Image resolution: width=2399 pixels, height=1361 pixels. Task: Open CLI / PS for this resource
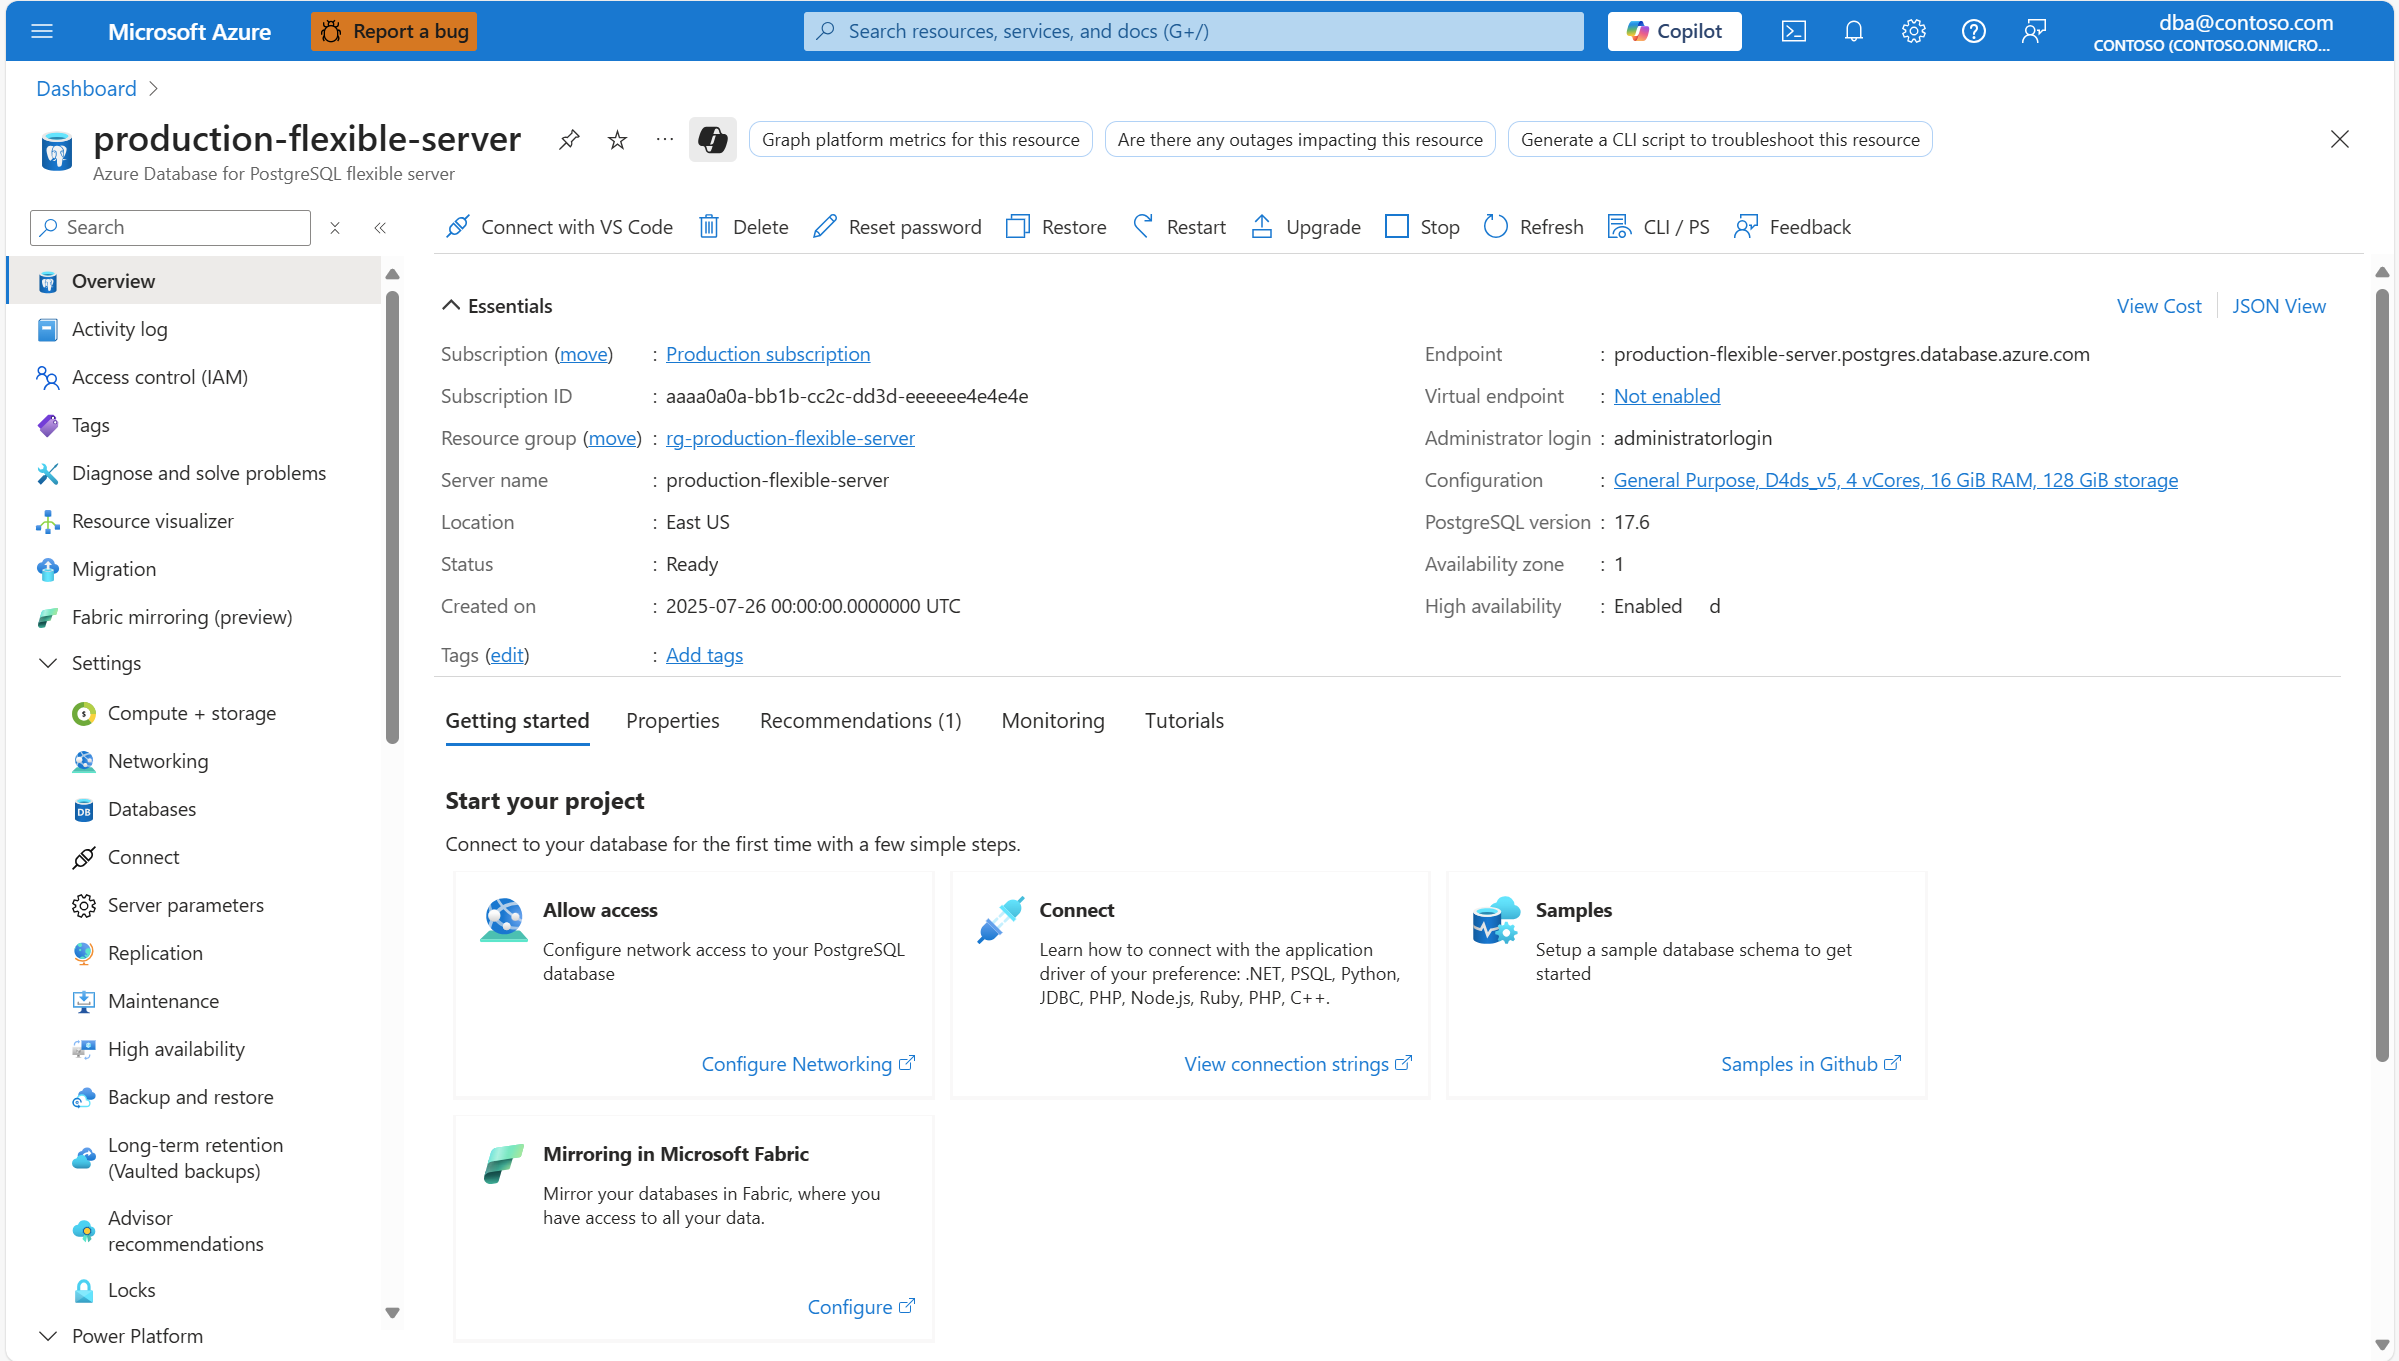click(x=1657, y=227)
